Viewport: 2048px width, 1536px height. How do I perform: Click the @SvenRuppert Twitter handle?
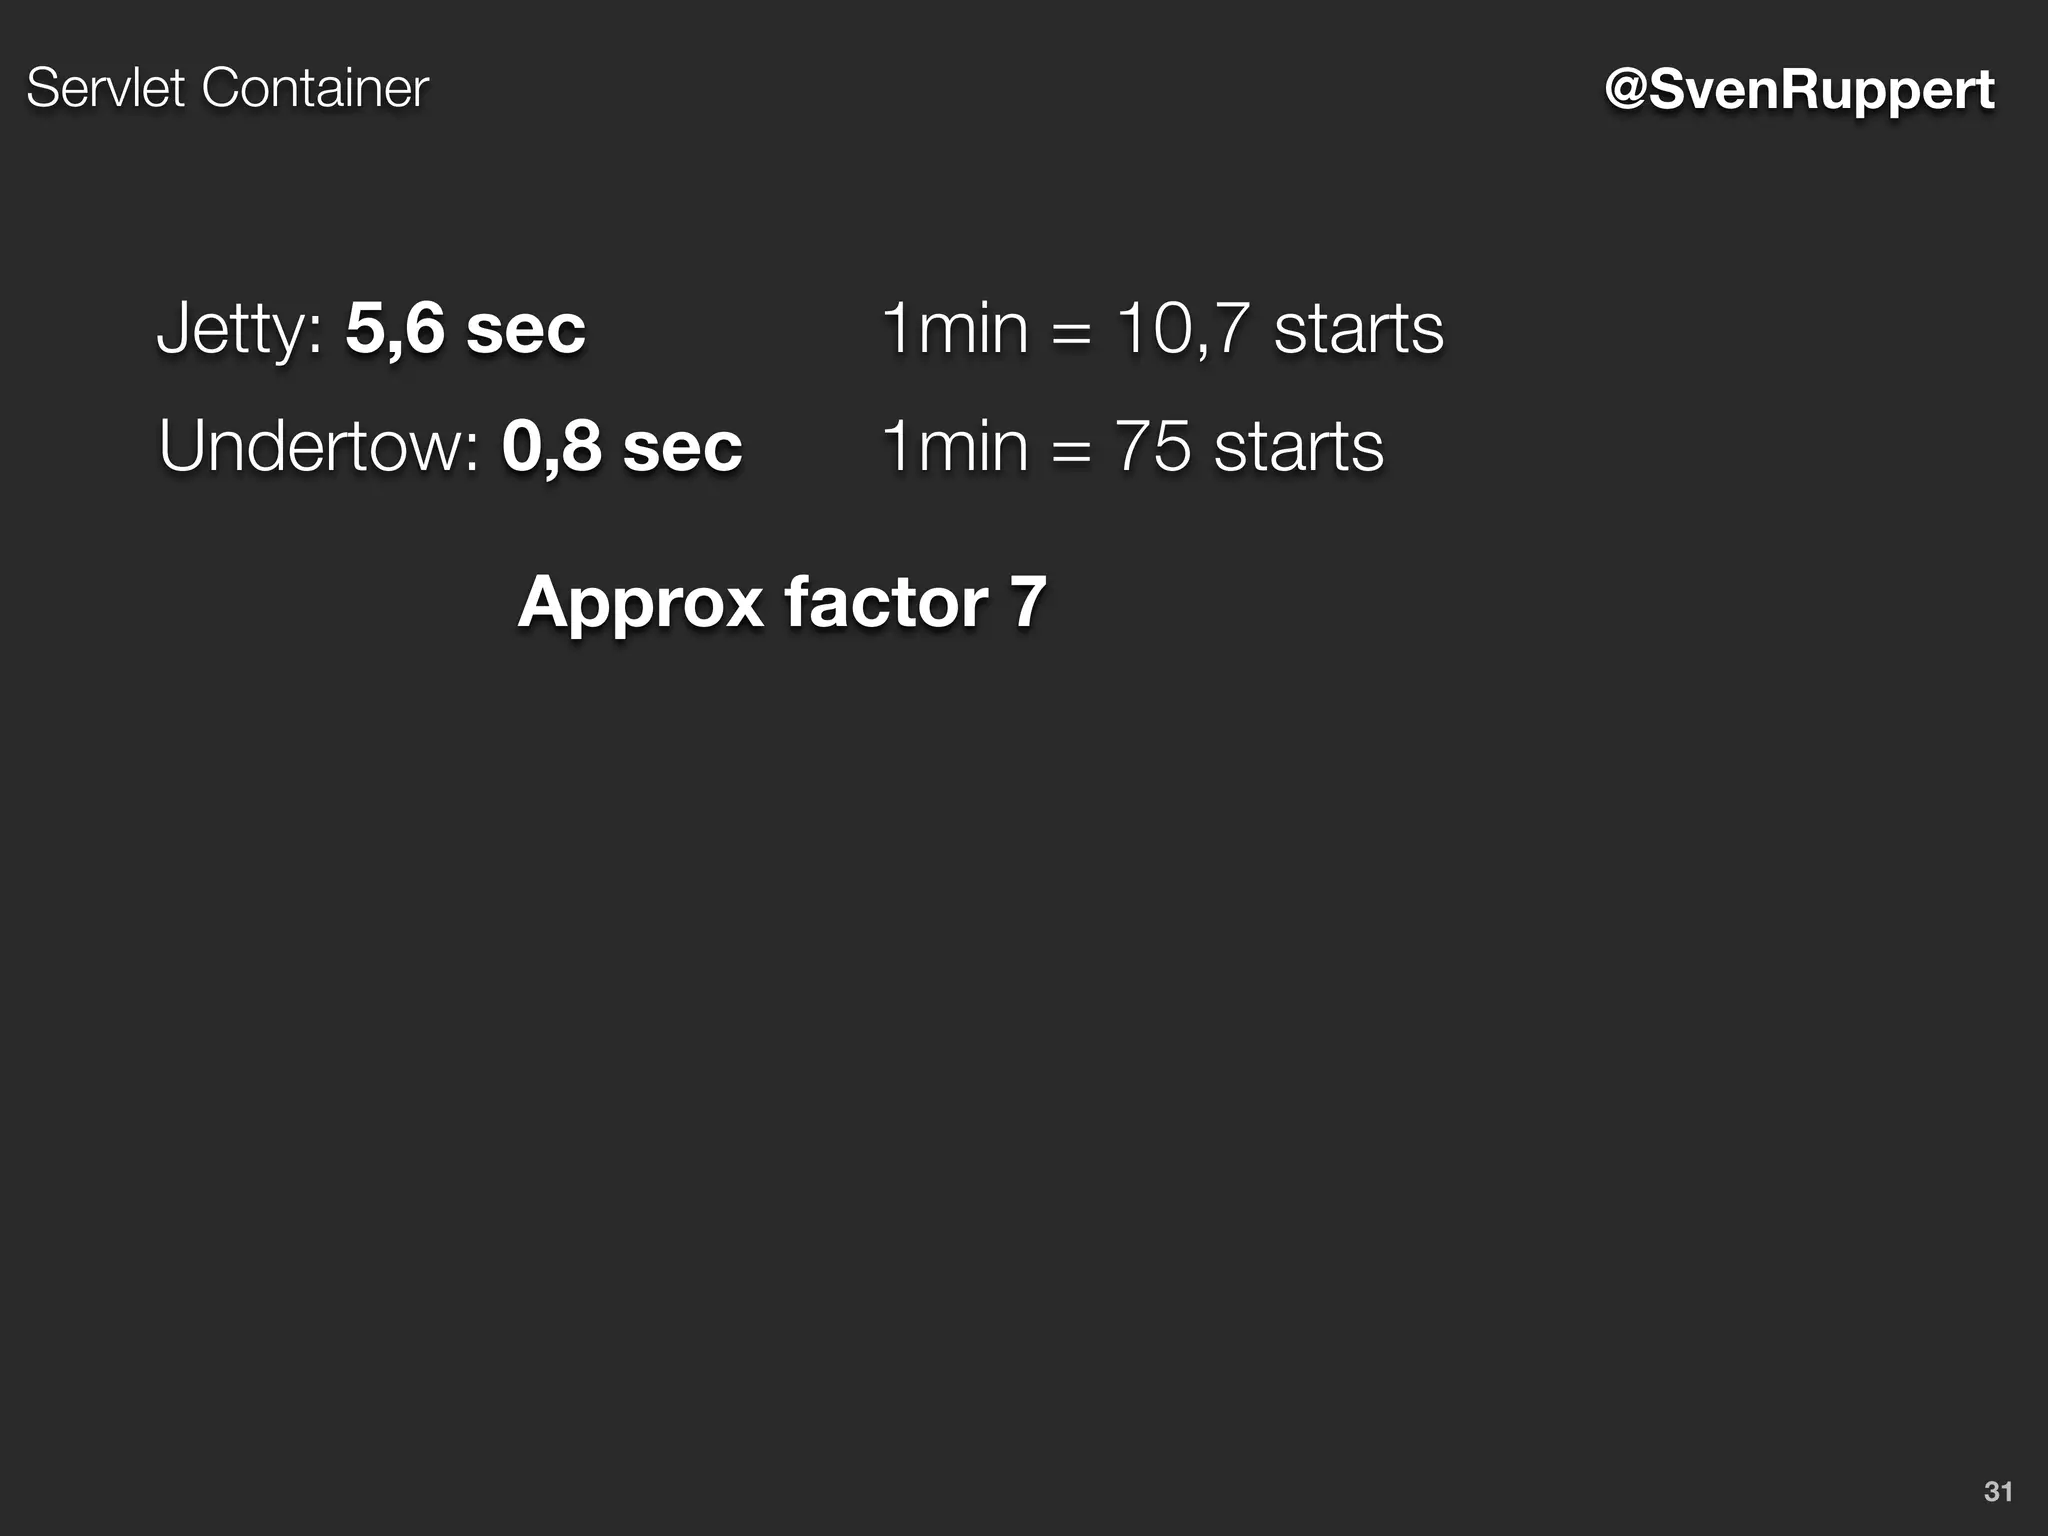1798,90
